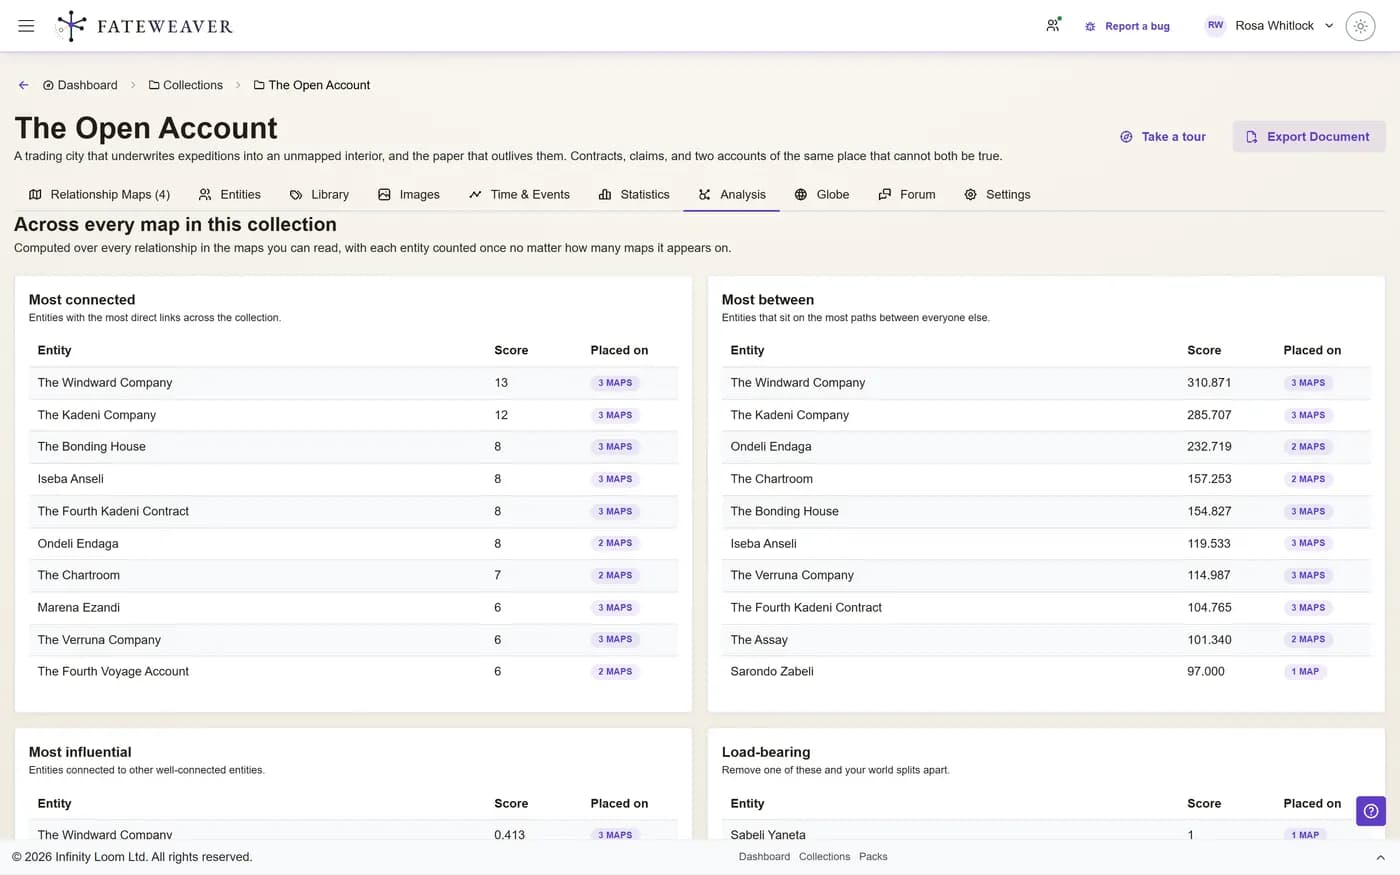Open the Globe tab
The height and width of the screenshot is (875, 1400).
tap(822, 194)
